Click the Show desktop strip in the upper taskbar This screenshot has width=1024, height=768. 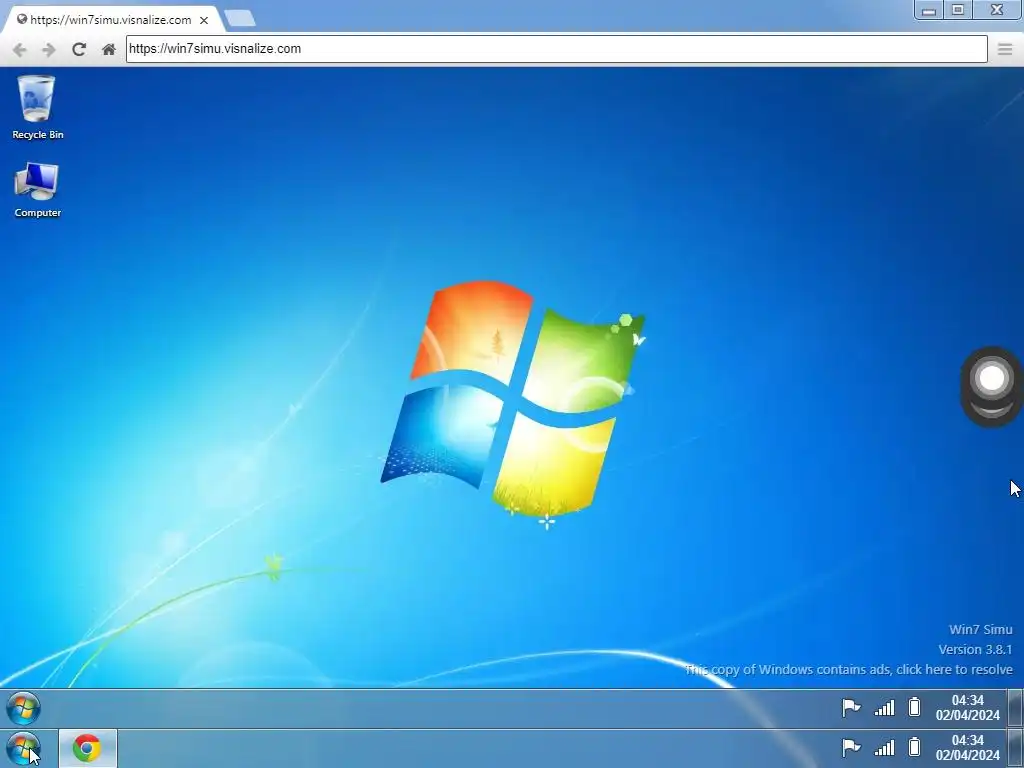coord(1015,708)
